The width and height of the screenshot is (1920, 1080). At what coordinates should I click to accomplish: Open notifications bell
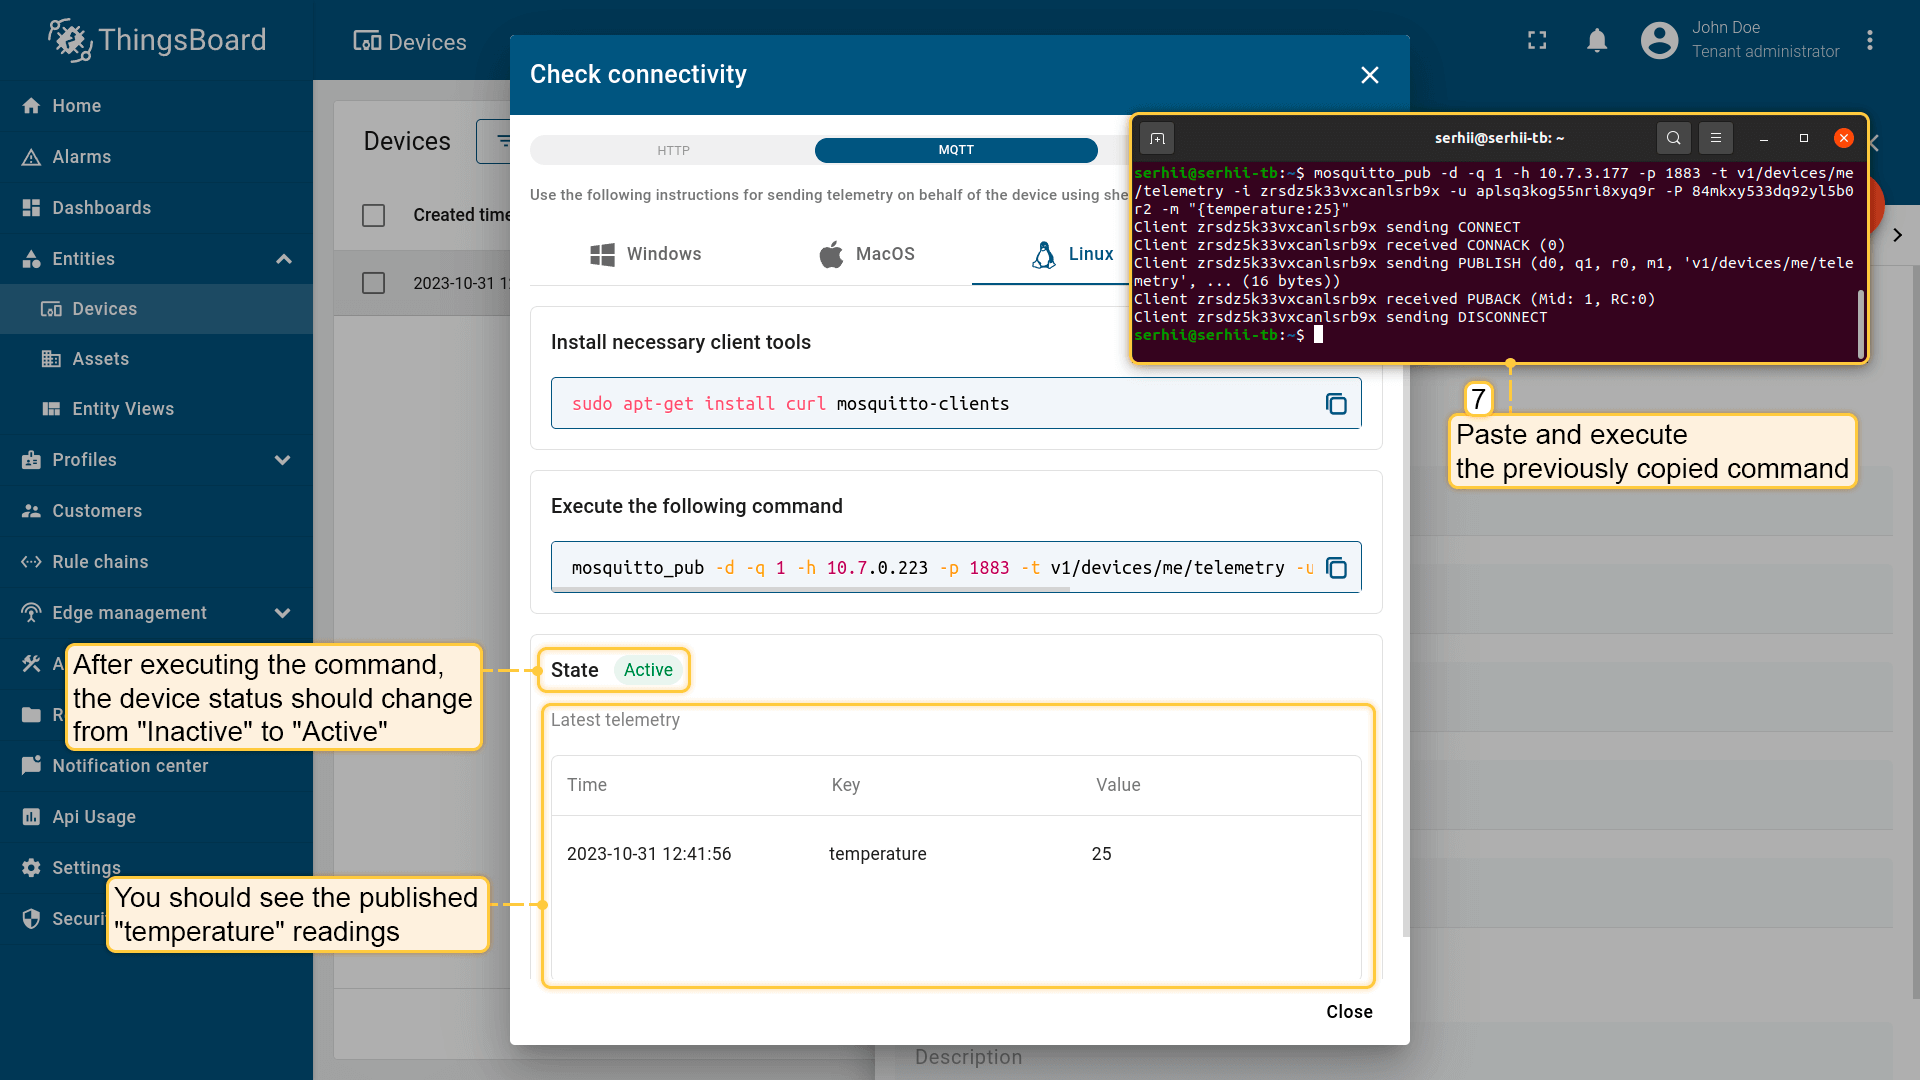pos(1597,40)
